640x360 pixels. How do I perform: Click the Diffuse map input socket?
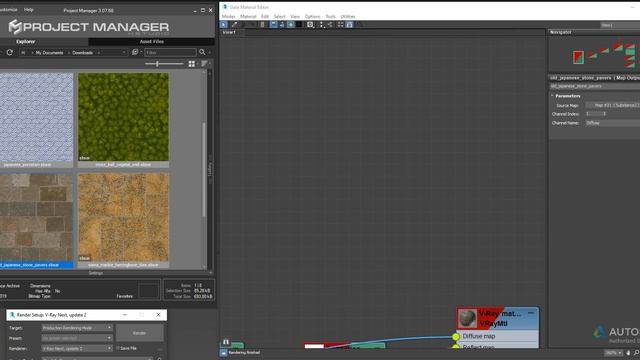(456, 336)
